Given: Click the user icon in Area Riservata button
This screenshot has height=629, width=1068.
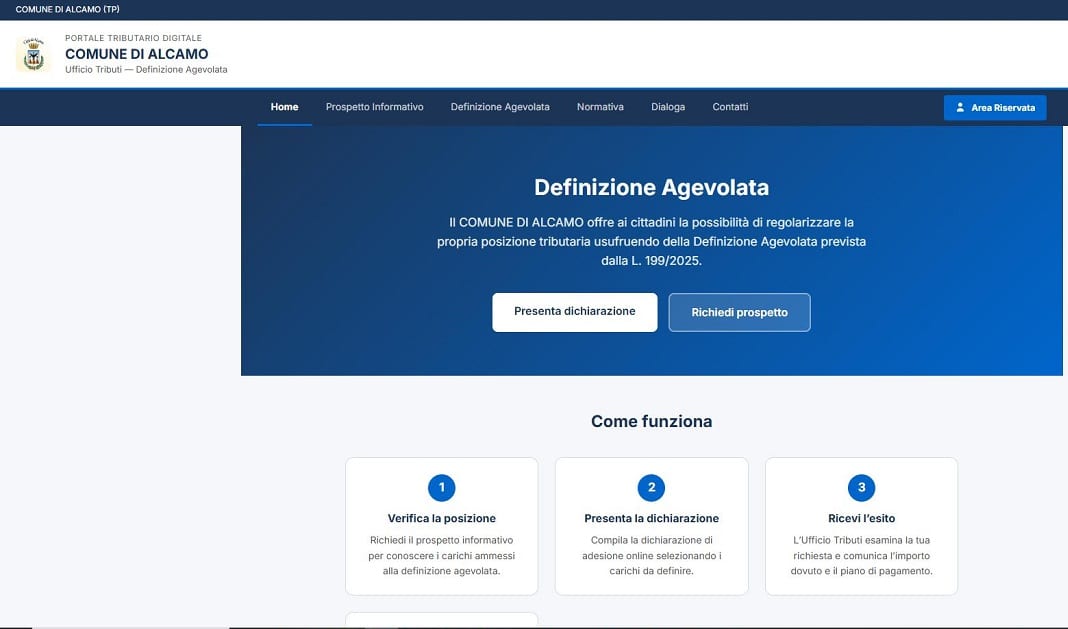Looking at the screenshot, I should point(960,108).
